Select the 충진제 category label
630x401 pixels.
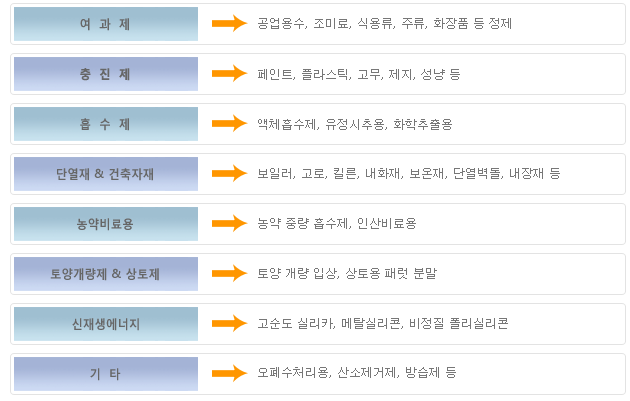(106, 74)
